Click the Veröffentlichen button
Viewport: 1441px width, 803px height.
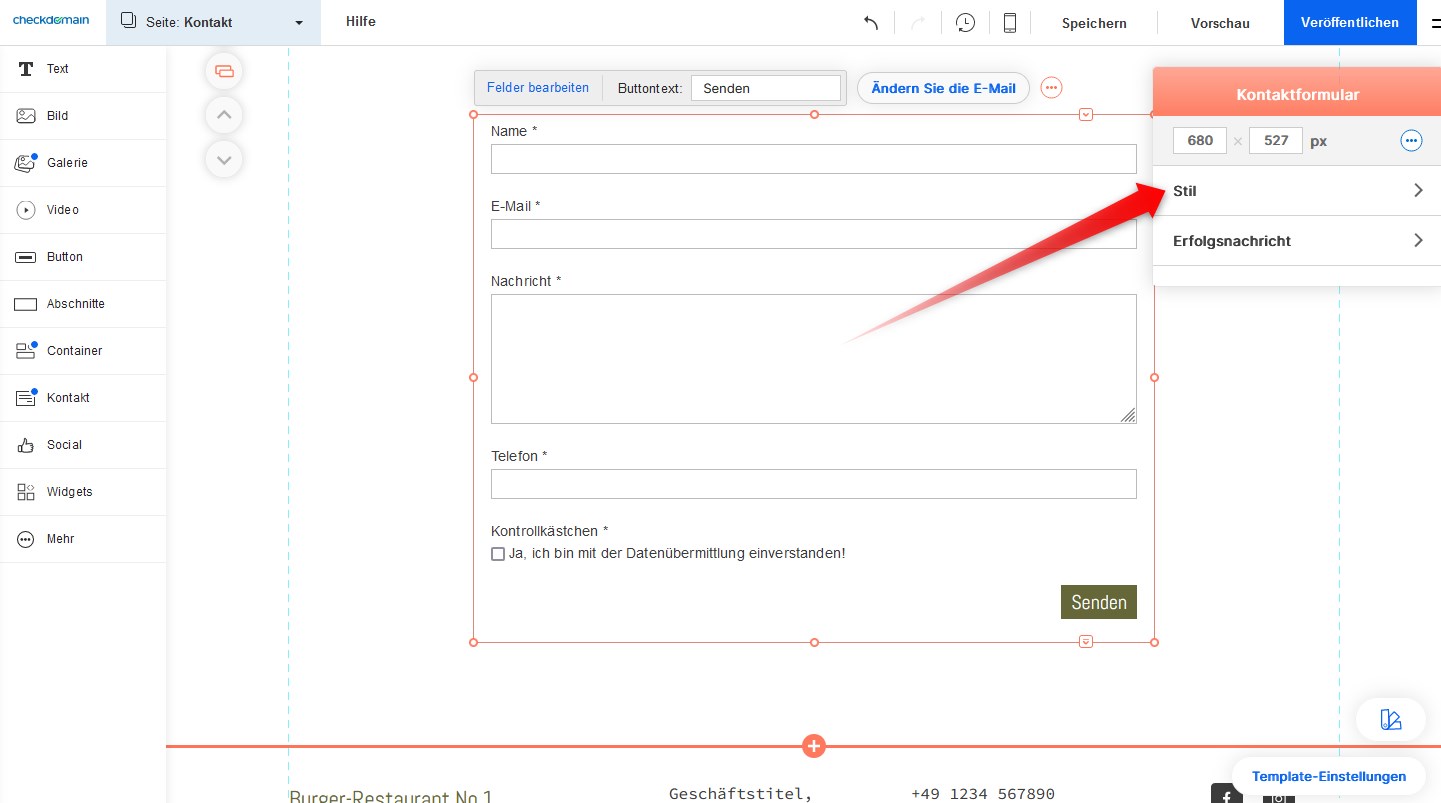[x=1349, y=22]
